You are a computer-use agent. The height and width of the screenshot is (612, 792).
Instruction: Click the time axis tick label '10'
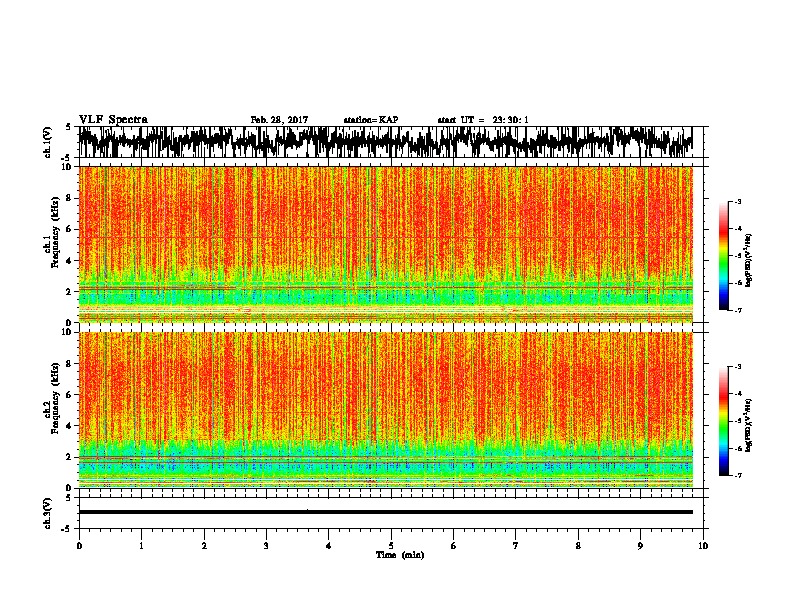click(x=703, y=546)
